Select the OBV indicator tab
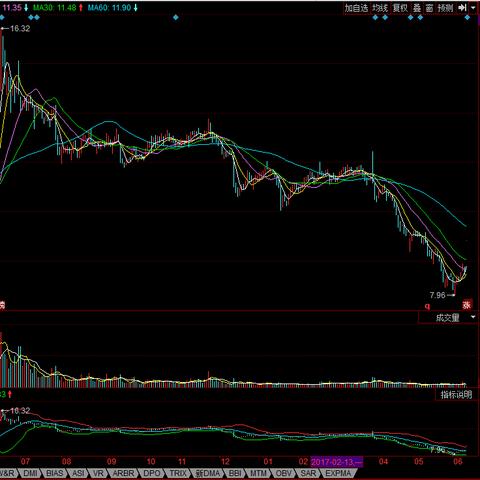This screenshot has width=480, height=480. [284, 473]
